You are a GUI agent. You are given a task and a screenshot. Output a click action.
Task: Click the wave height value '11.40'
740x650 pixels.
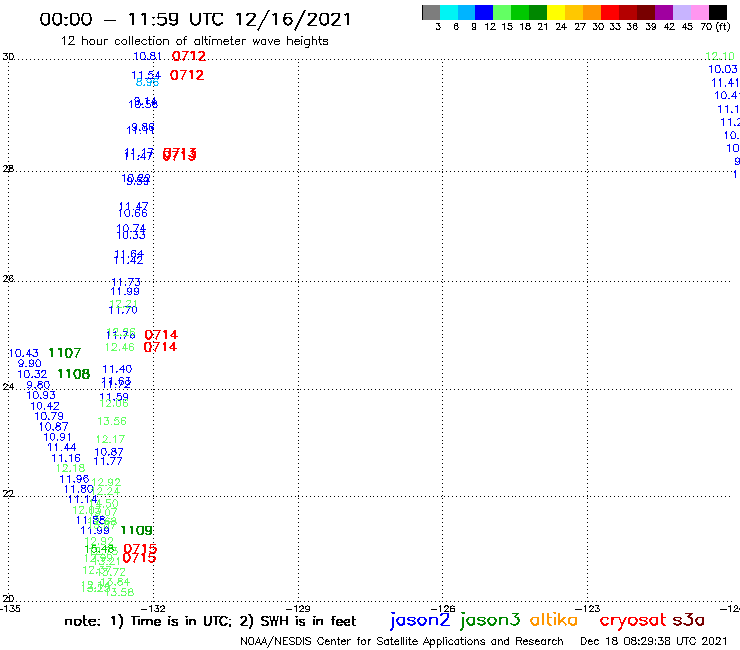tap(118, 369)
